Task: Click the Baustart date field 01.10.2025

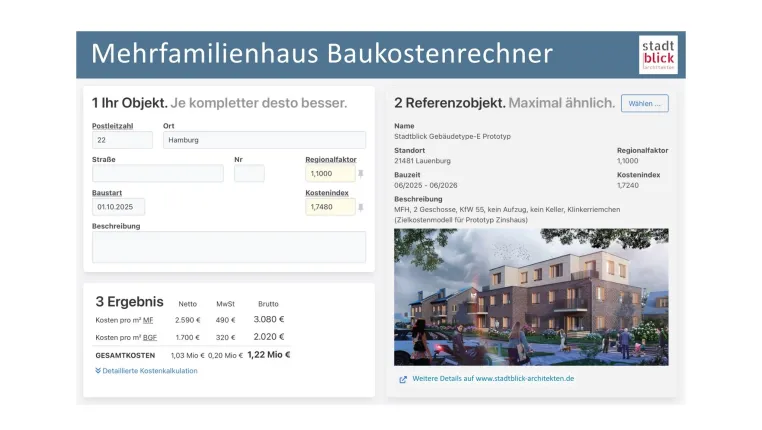Action: coord(118,207)
